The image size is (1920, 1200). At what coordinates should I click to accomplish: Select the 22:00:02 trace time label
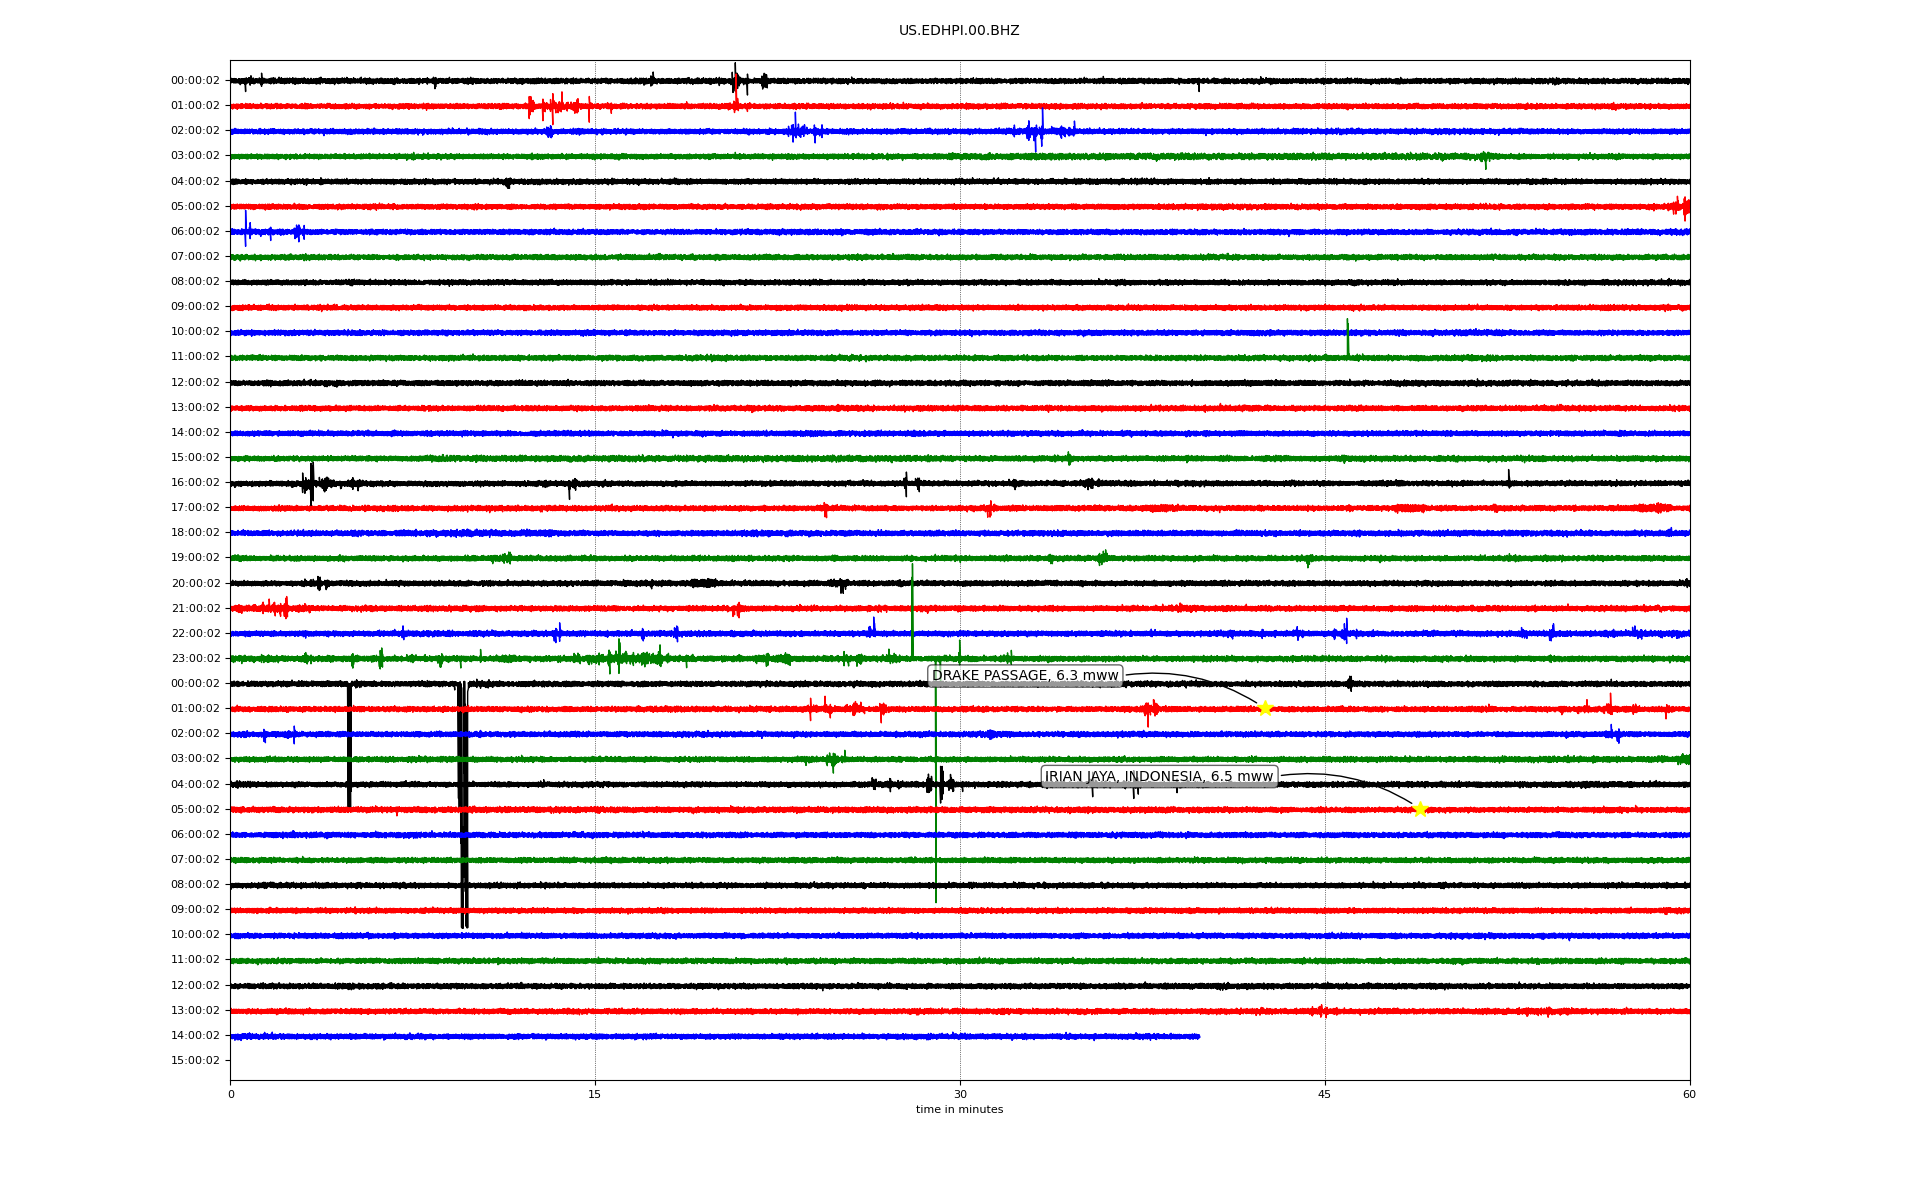coord(195,634)
